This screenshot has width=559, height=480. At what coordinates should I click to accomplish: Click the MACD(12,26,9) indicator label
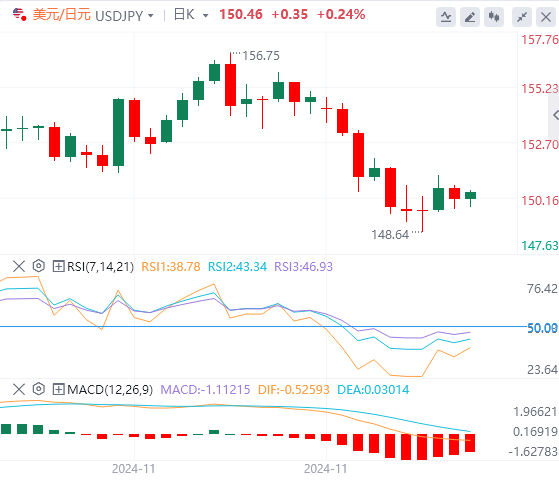[110, 389]
